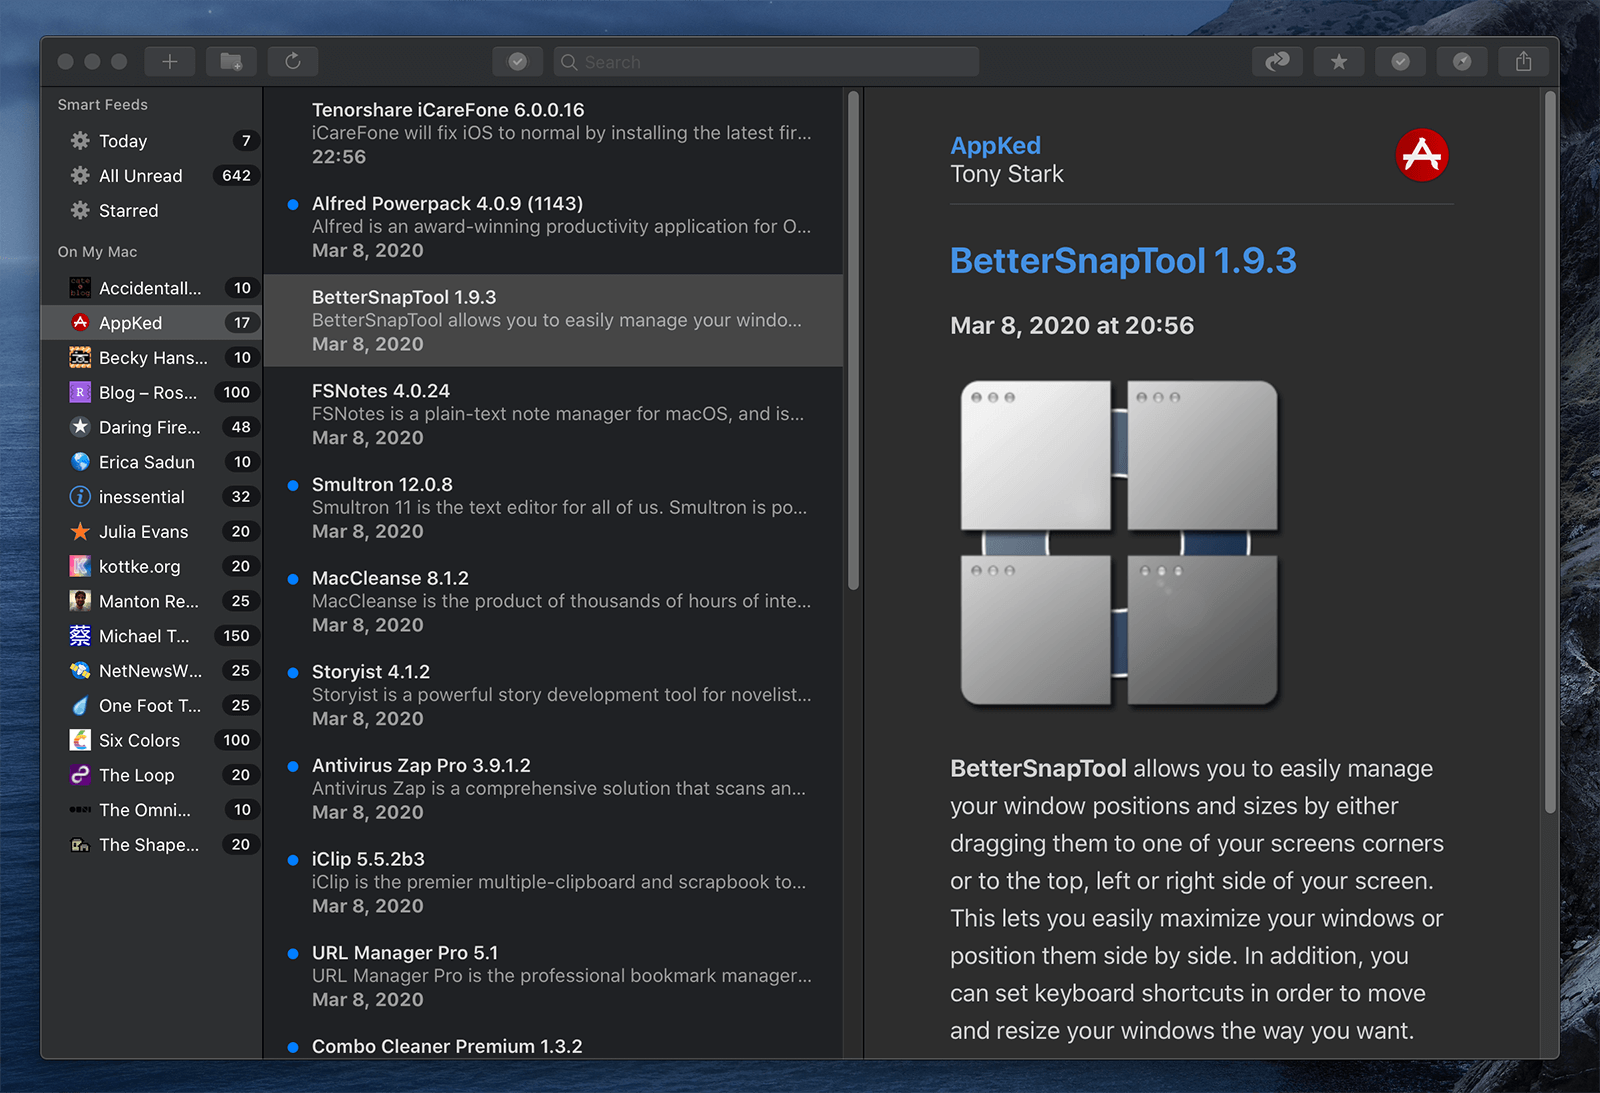
Task: Click the Today unread count badge 7
Action: (246, 141)
